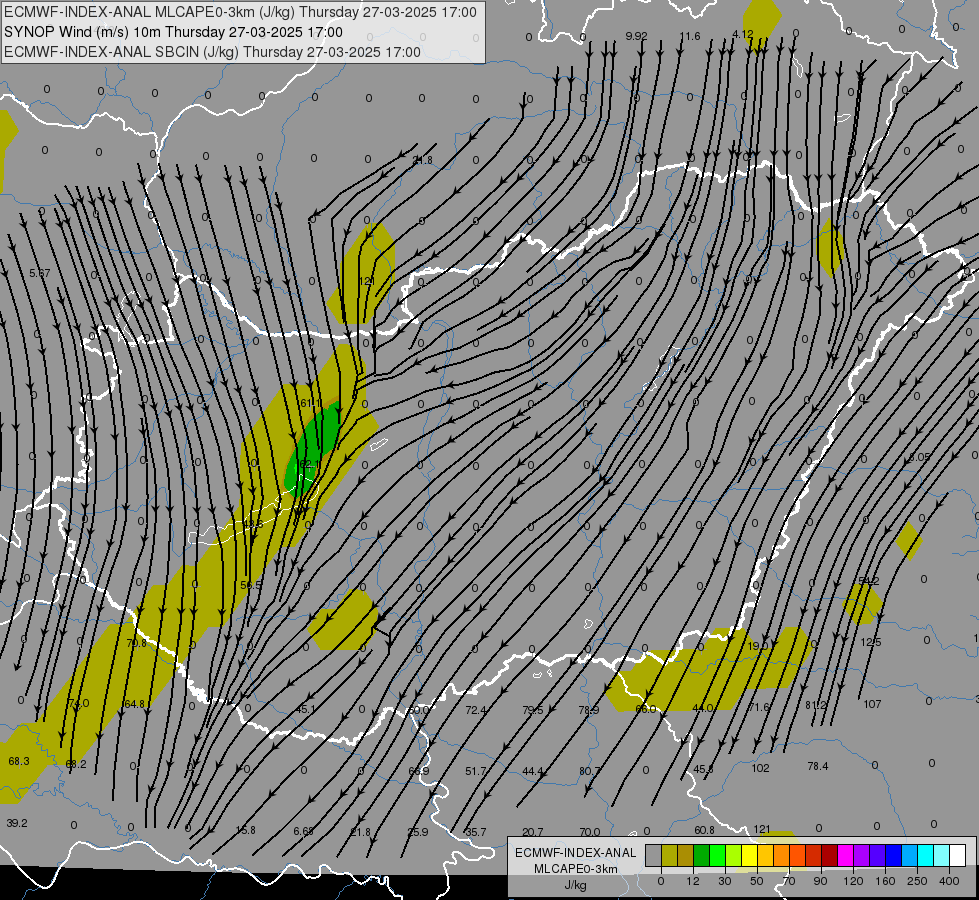Click the map value 107

872,704
